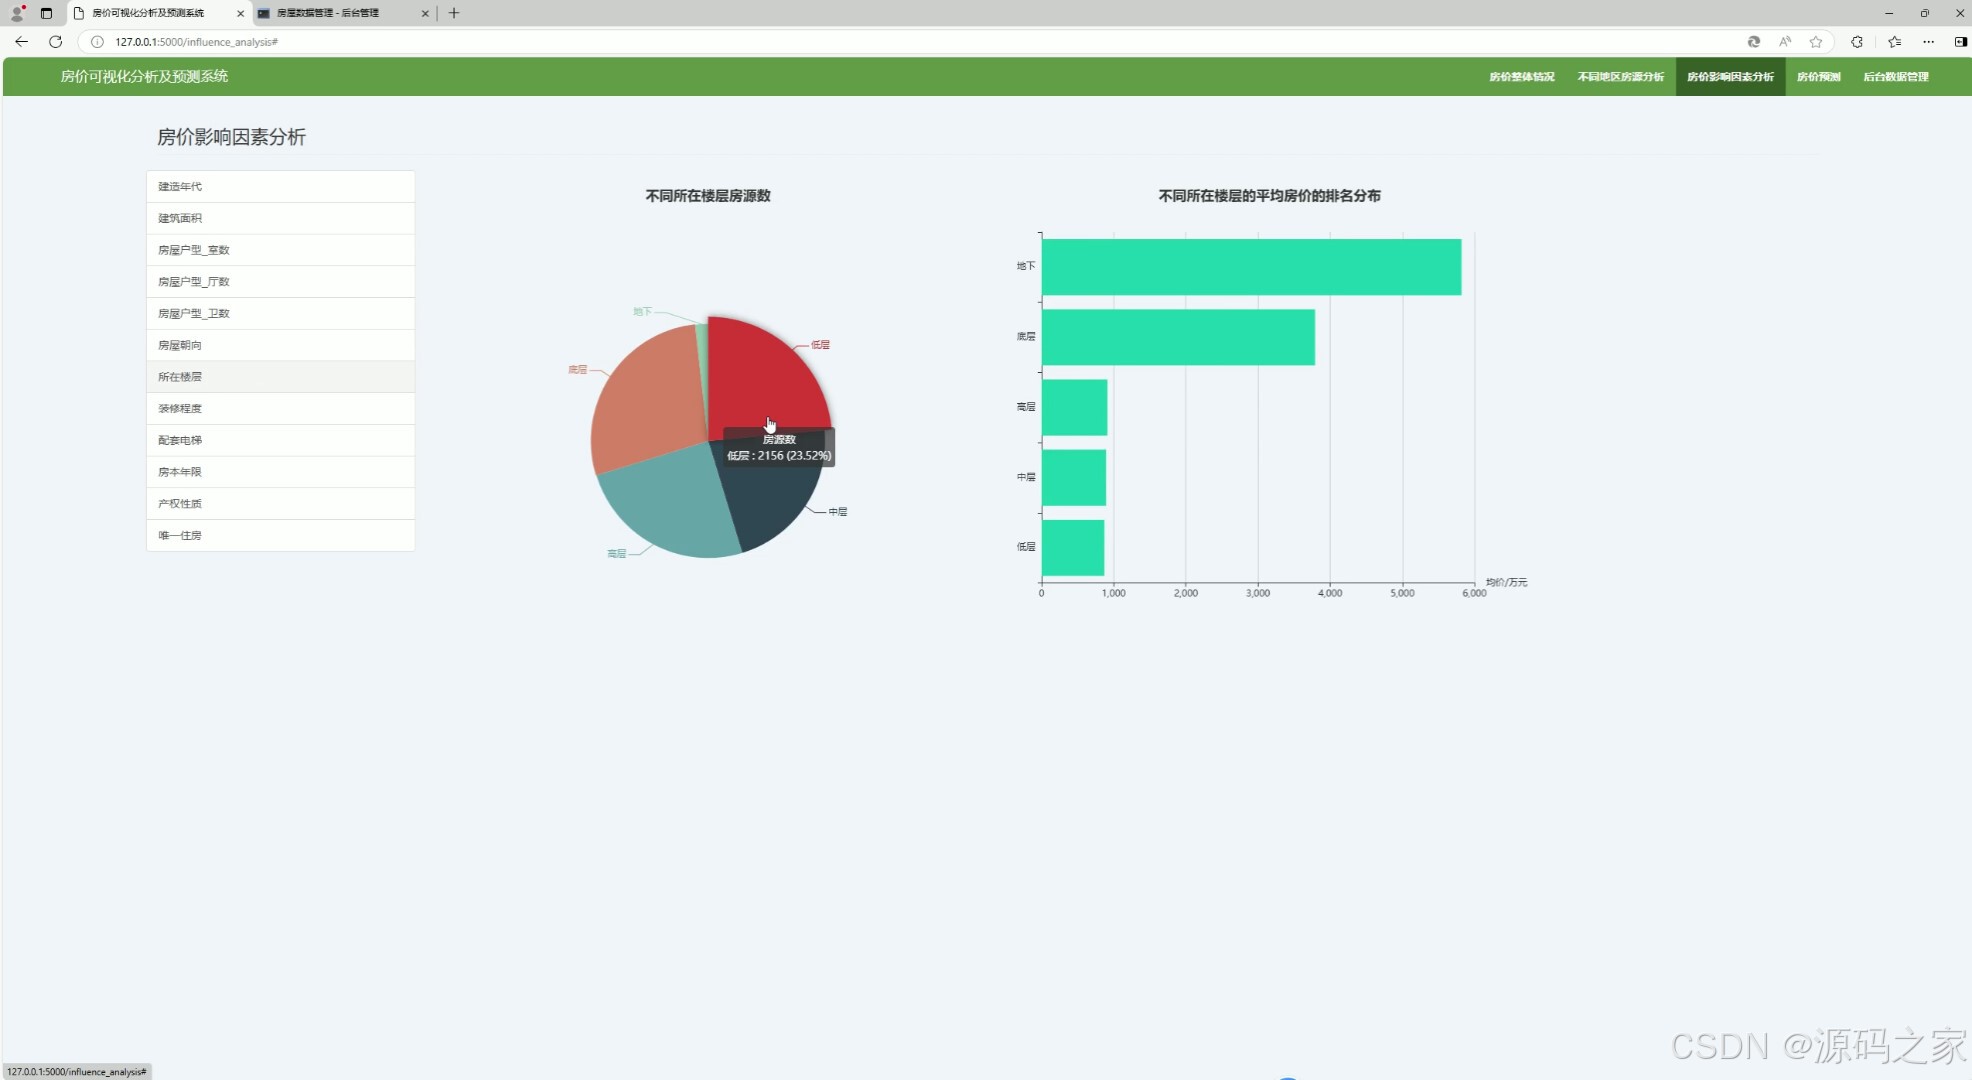Screen dimensions: 1972x1080
Task: Click the page refresh icon
Action: tap(56, 42)
